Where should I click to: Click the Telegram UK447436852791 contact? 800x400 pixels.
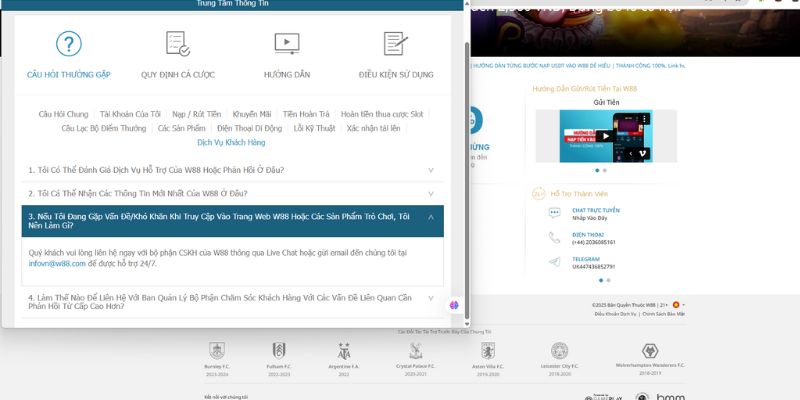pyautogui.click(x=593, y=267)
